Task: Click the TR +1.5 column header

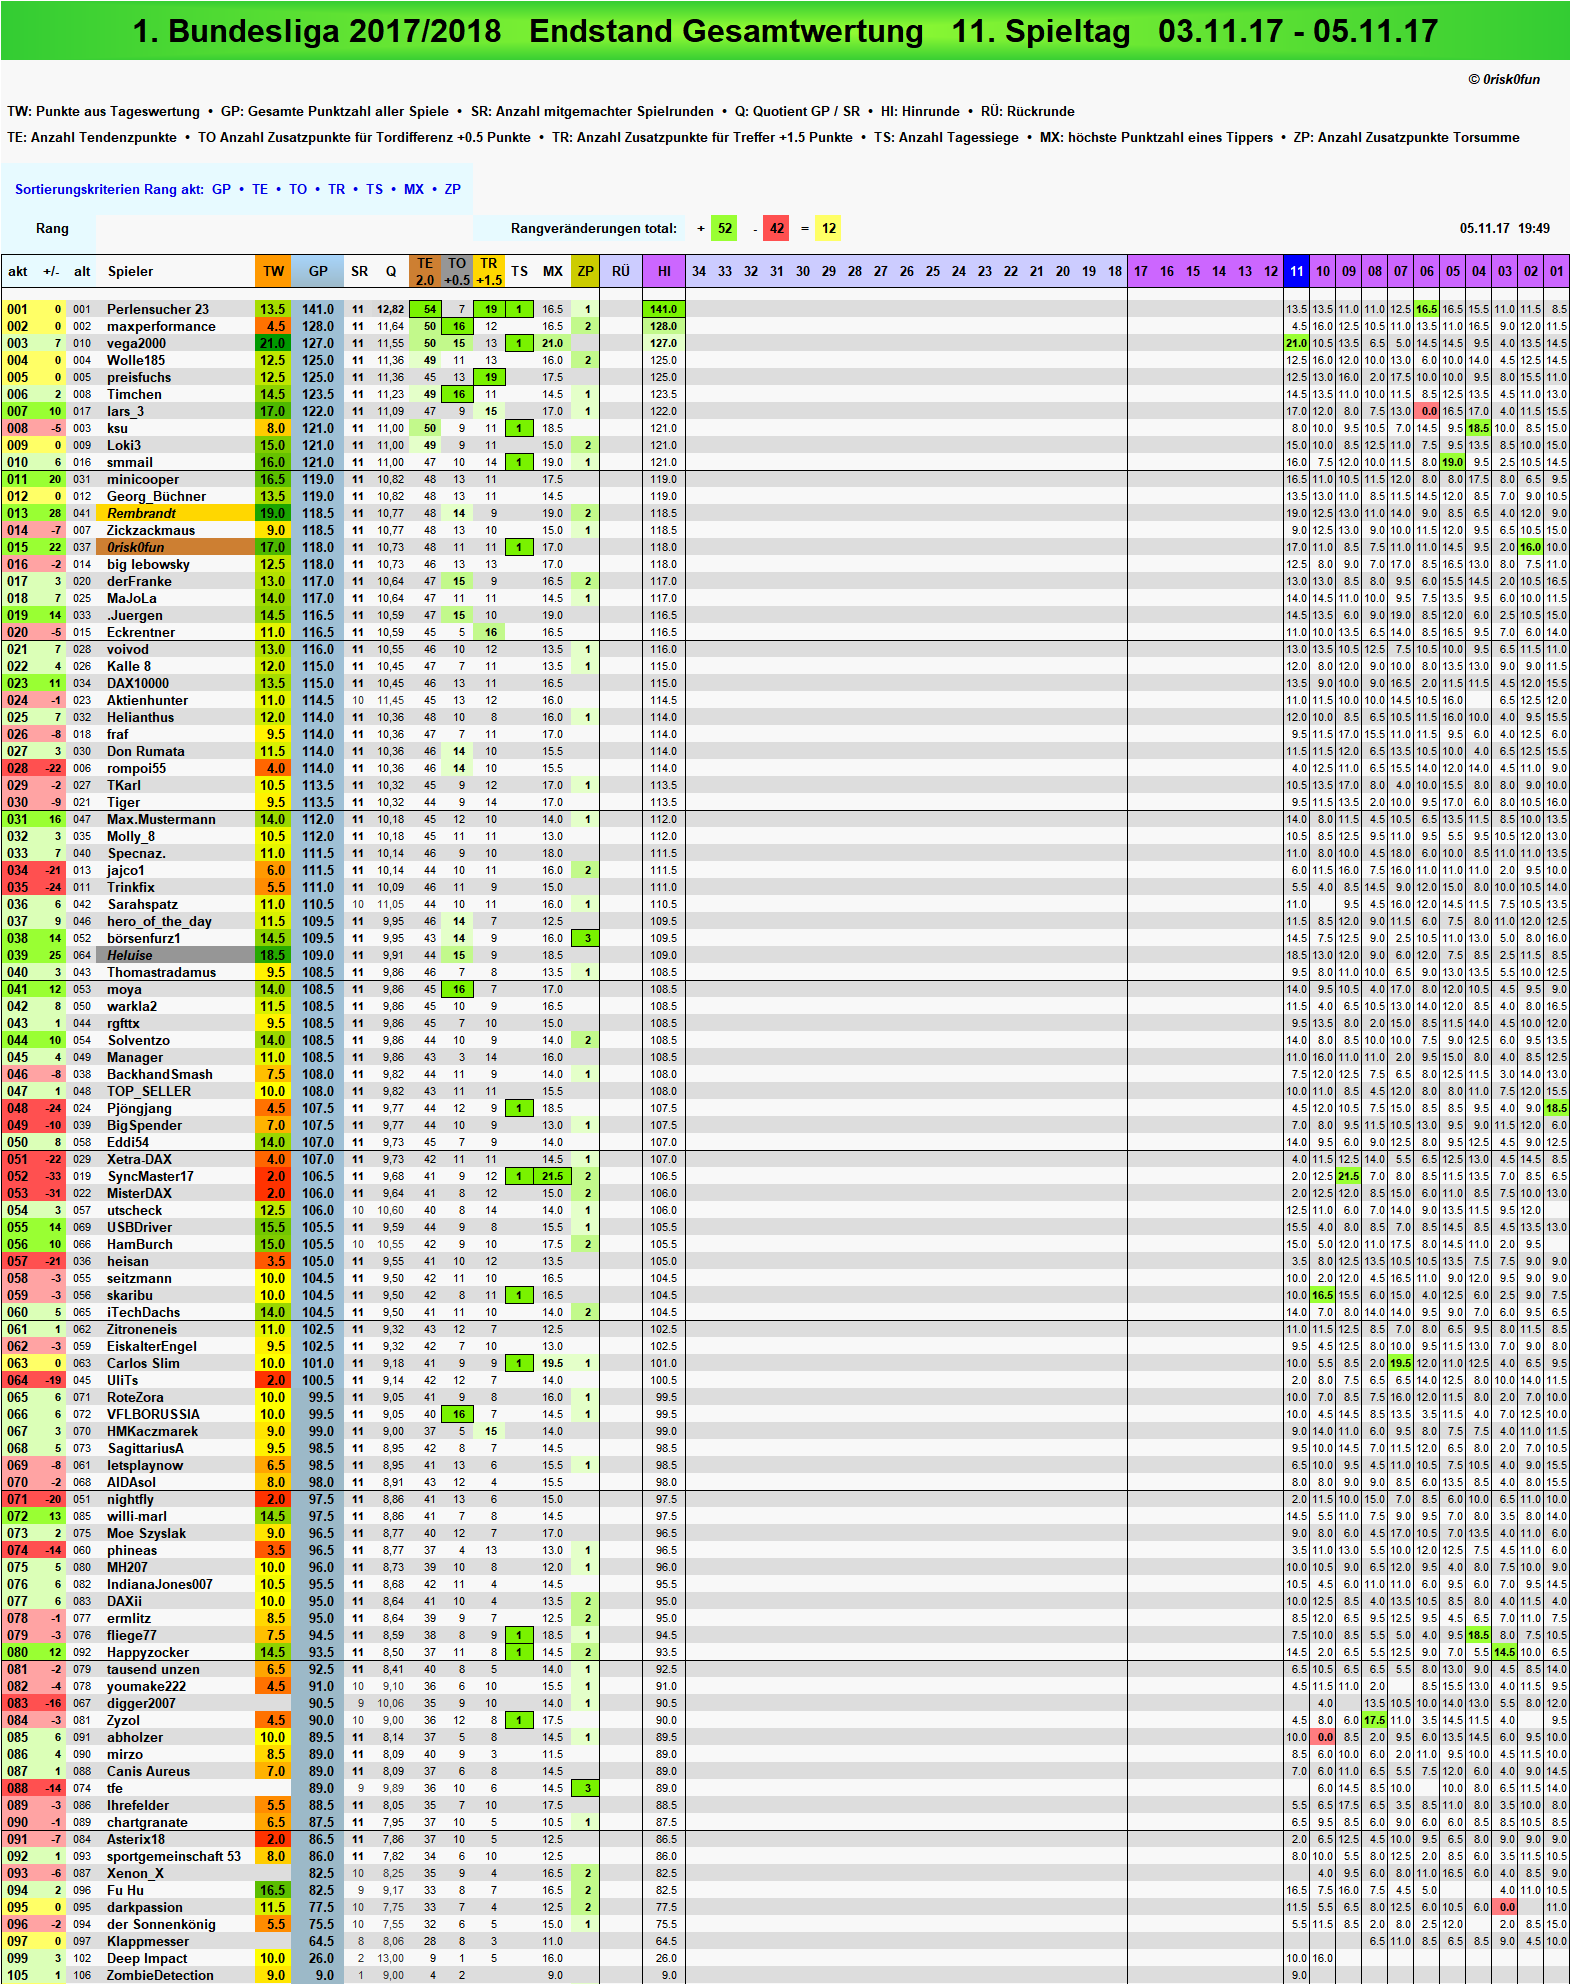Action: coord(489,271)
